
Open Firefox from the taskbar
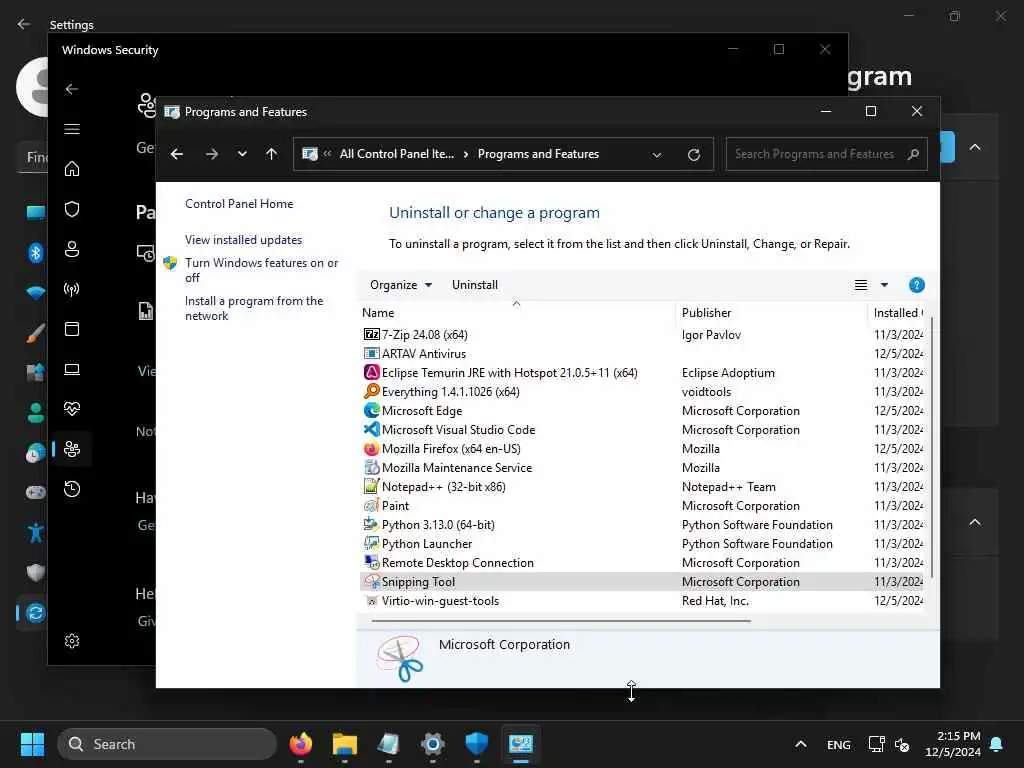click(300, 744)
